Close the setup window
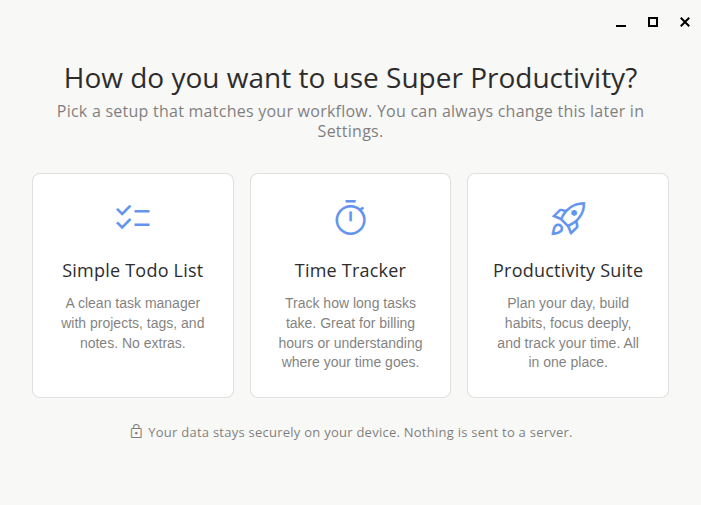 click(x=685, y=22)
